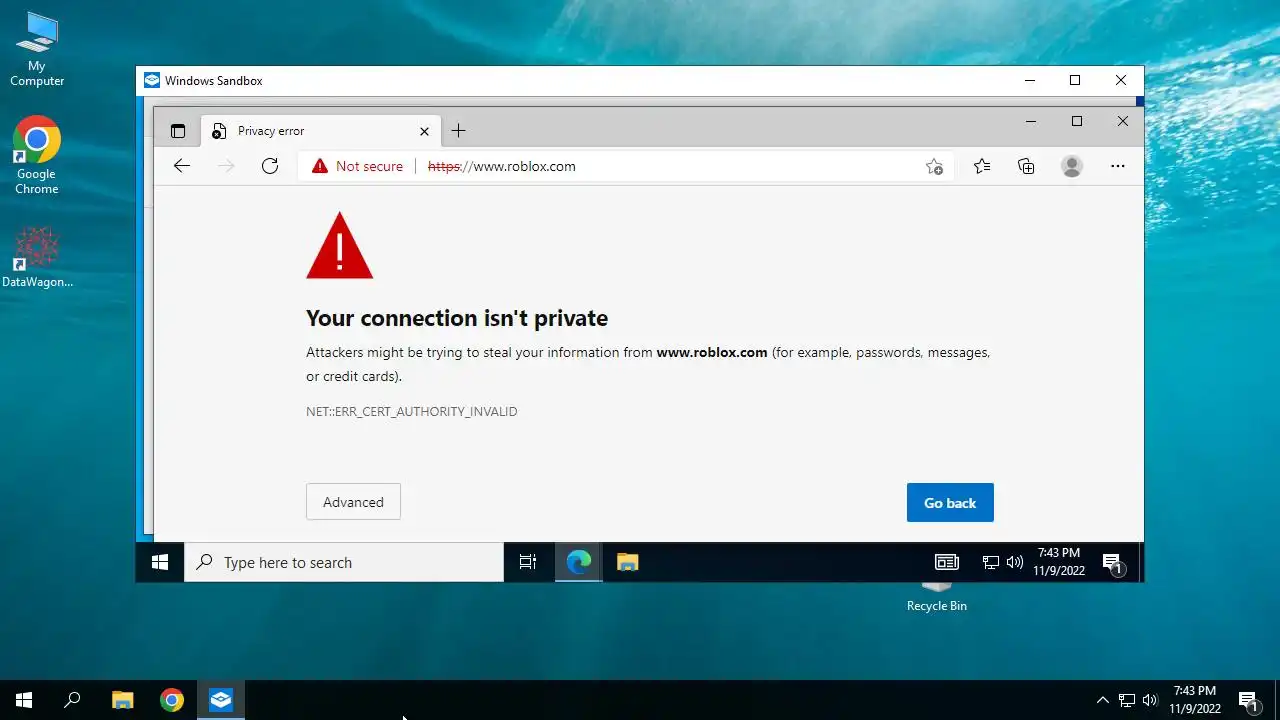Open Edge Settings and more menu
The image size is (1280, 720).
click(1118, 166)
